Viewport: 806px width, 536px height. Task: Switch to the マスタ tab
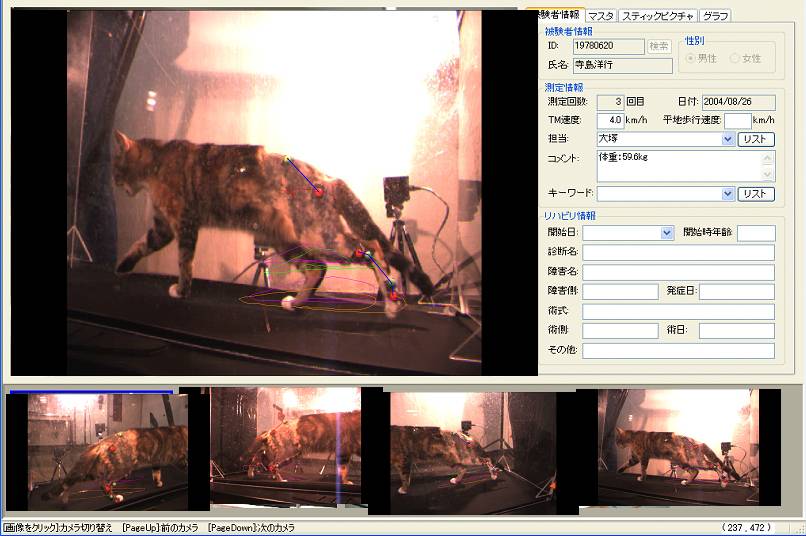(600, 16)
